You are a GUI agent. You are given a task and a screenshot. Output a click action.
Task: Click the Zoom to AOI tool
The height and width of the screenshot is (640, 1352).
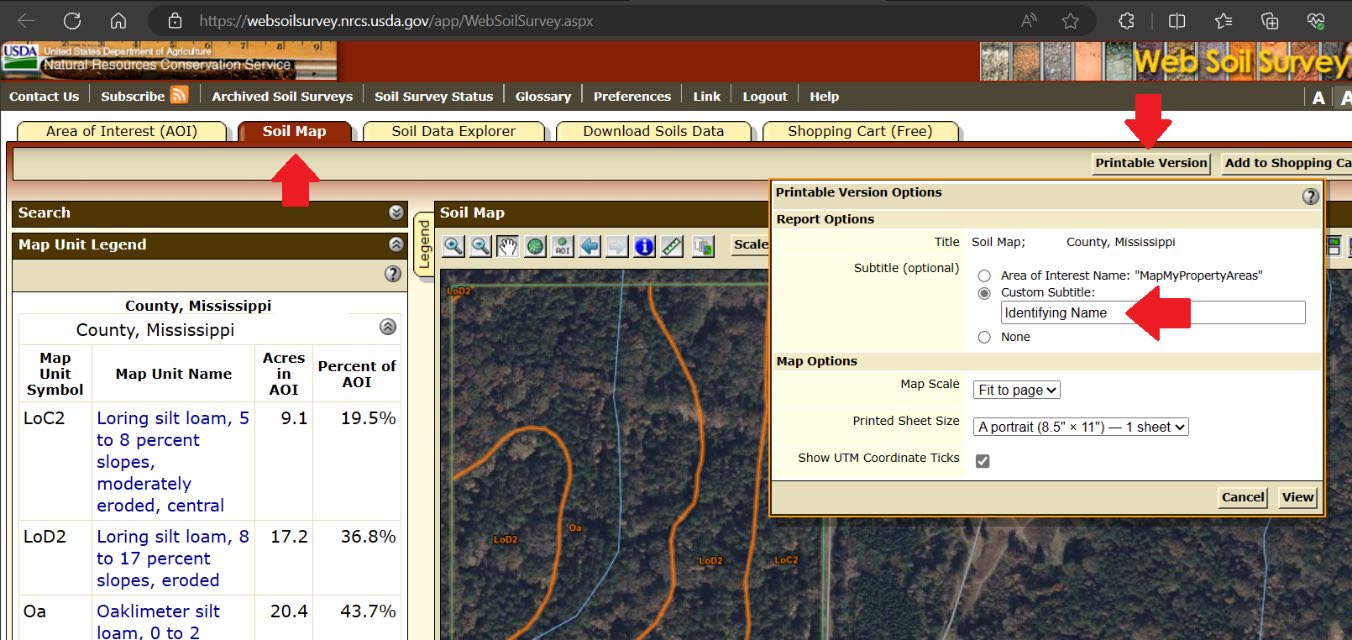(562, 246)
